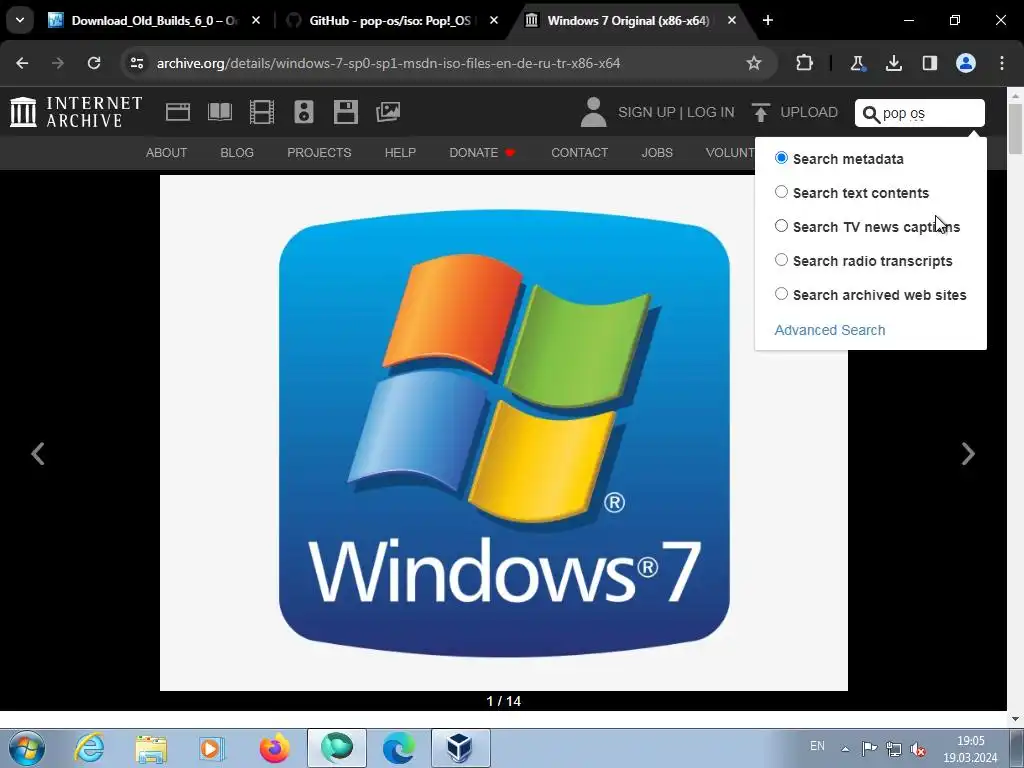Open Chrome Labs flask icon
This screenshot has width=1024, height=768.
857,63
